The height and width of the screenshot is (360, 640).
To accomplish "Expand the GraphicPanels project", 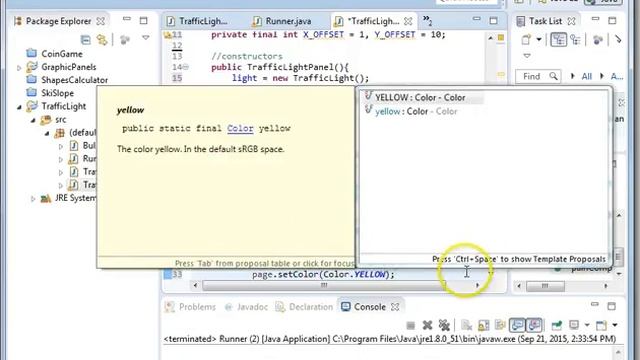I will tap(19, 68).
